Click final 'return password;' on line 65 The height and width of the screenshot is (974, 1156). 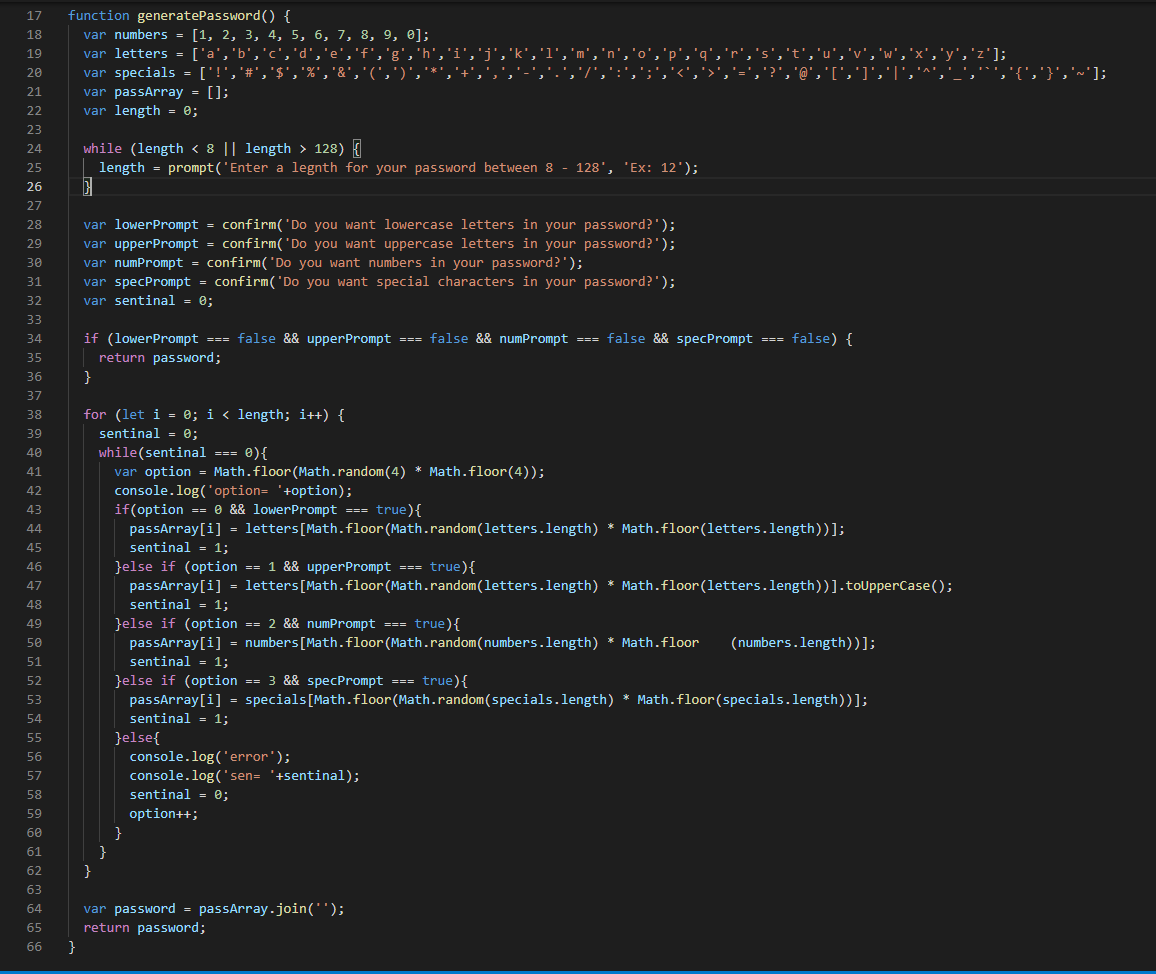(x=144, y=928)
